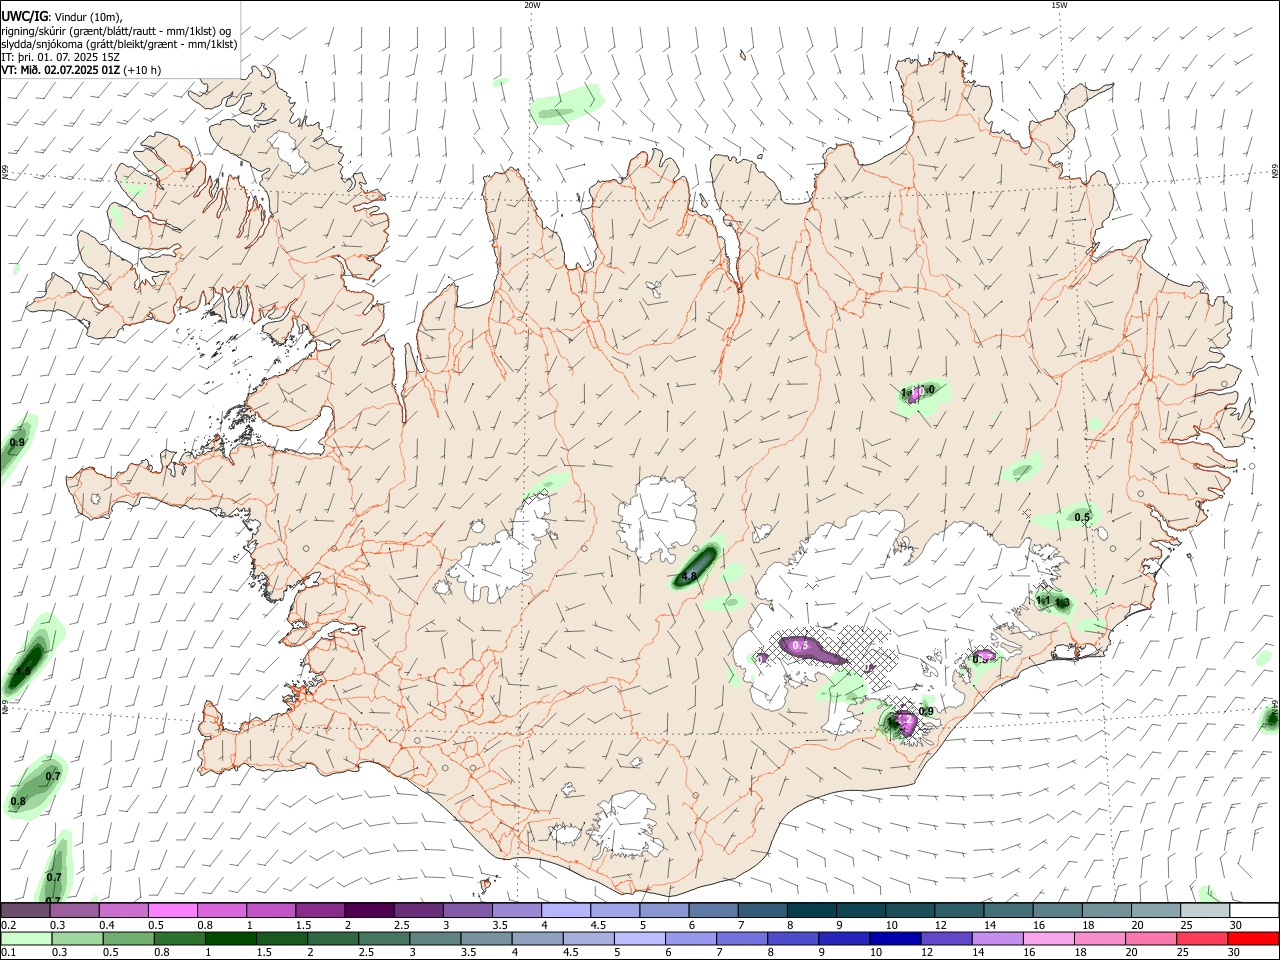Pick the dark mauve swatch between 0.2 and 0.3
This screenshot has width=1280, height=960.
25,911
